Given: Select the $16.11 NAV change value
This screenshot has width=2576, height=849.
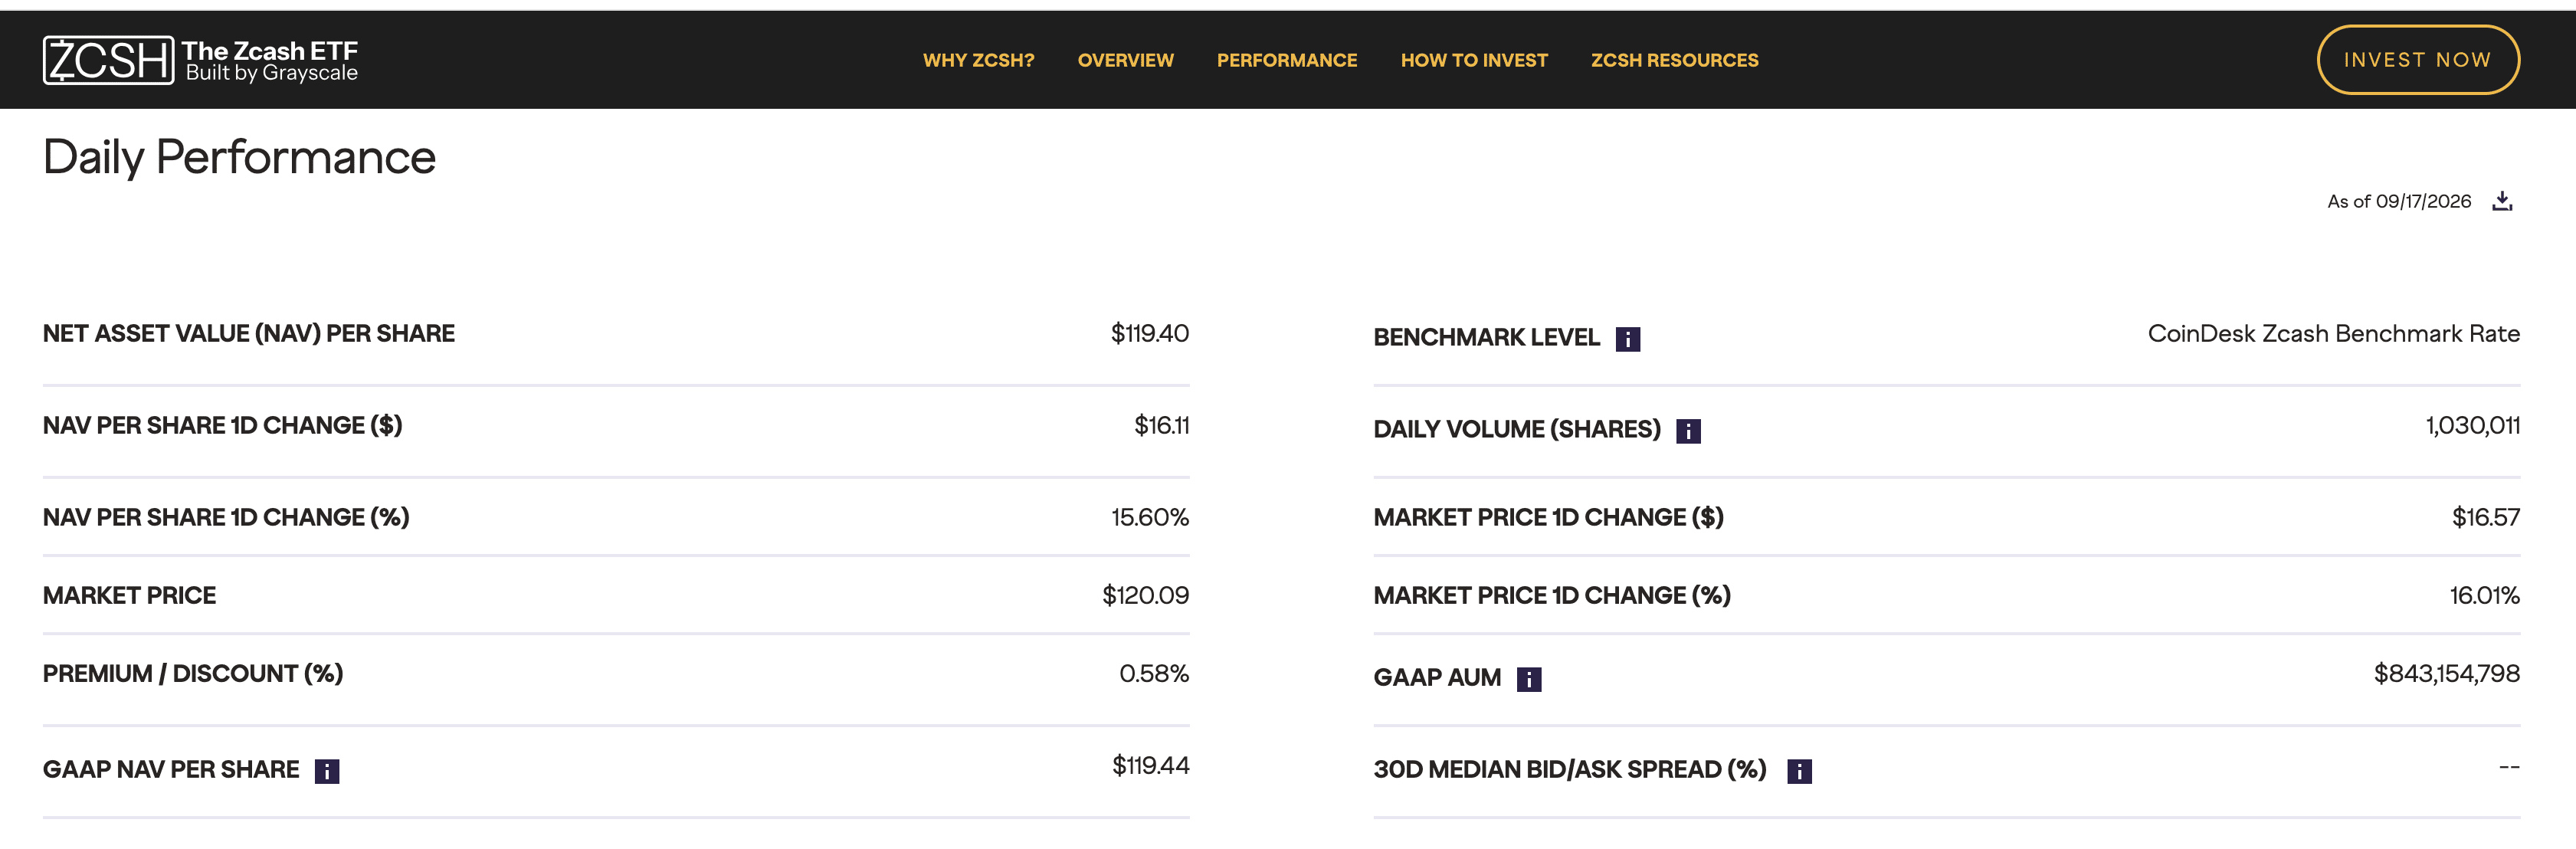Looking at the screenshot, I should 1161,425.
